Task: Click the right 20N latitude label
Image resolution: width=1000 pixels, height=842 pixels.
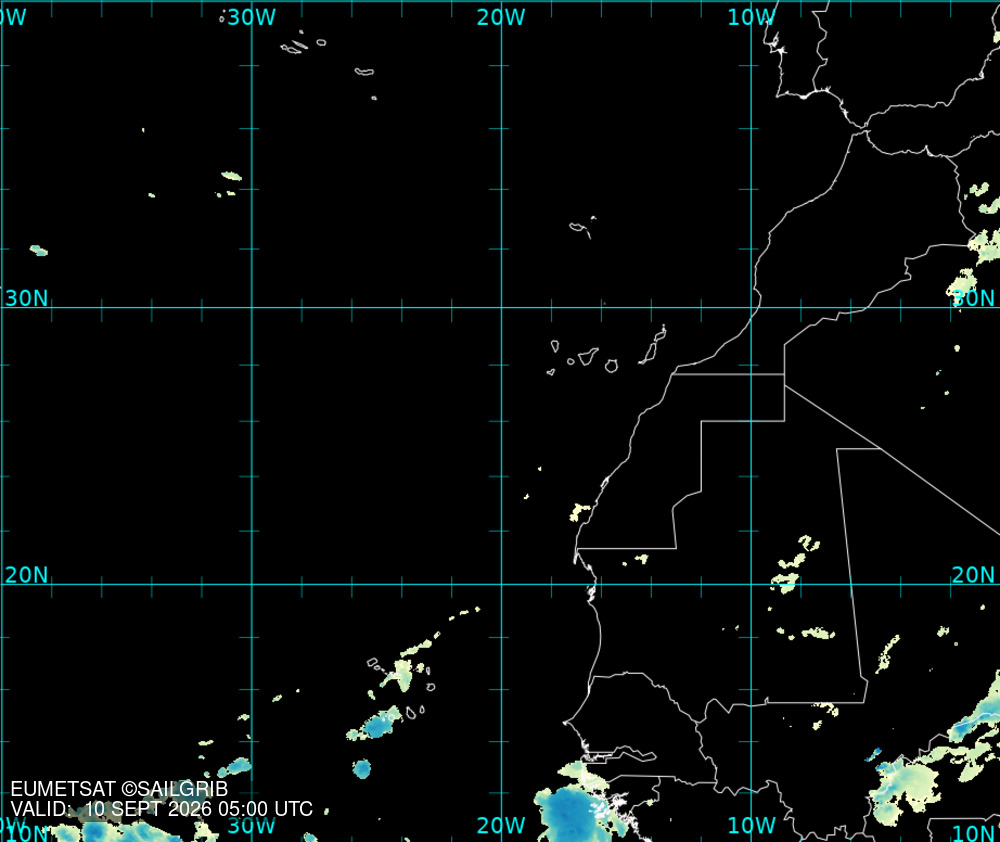Action: [973, 575]
